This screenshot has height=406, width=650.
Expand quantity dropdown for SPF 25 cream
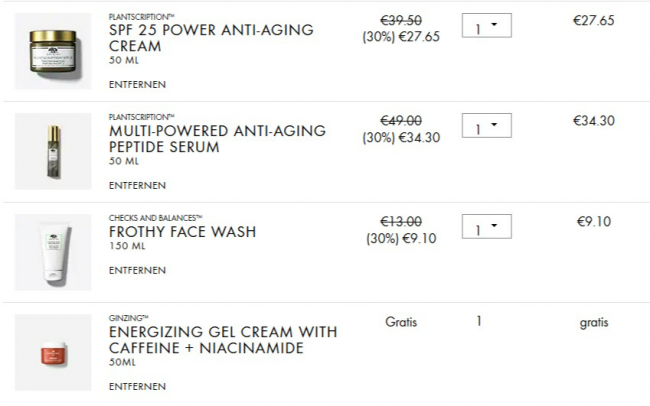[x=487, y=27]
